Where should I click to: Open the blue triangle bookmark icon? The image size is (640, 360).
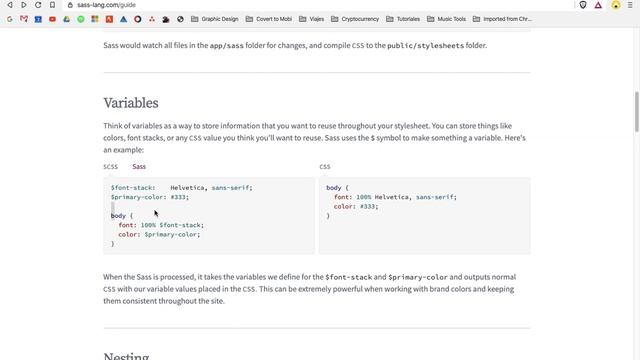(x=123, y=19)
